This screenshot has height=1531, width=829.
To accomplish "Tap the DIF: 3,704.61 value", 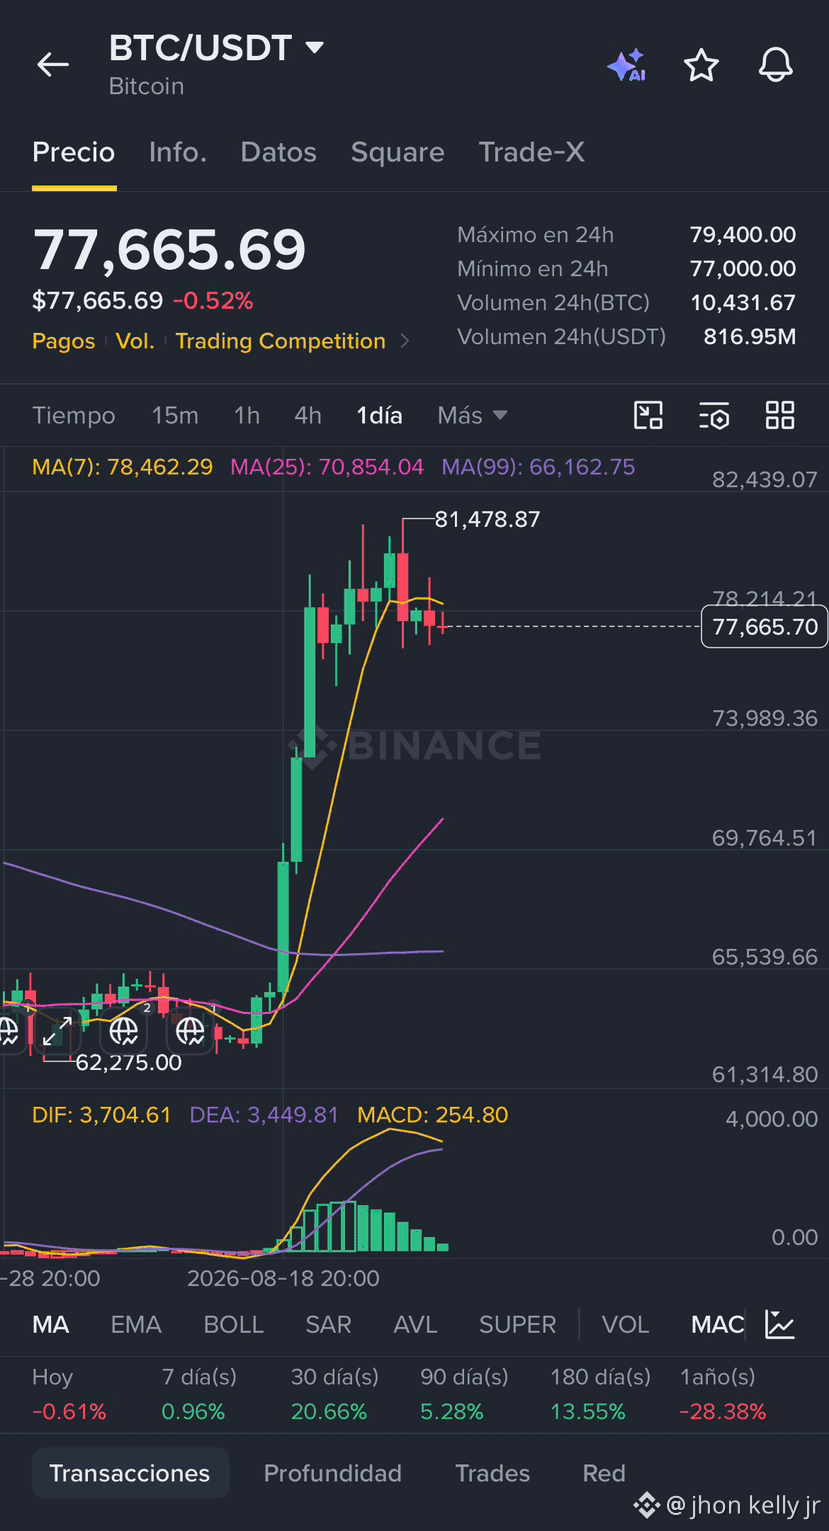I will [x=101, y=1115].
